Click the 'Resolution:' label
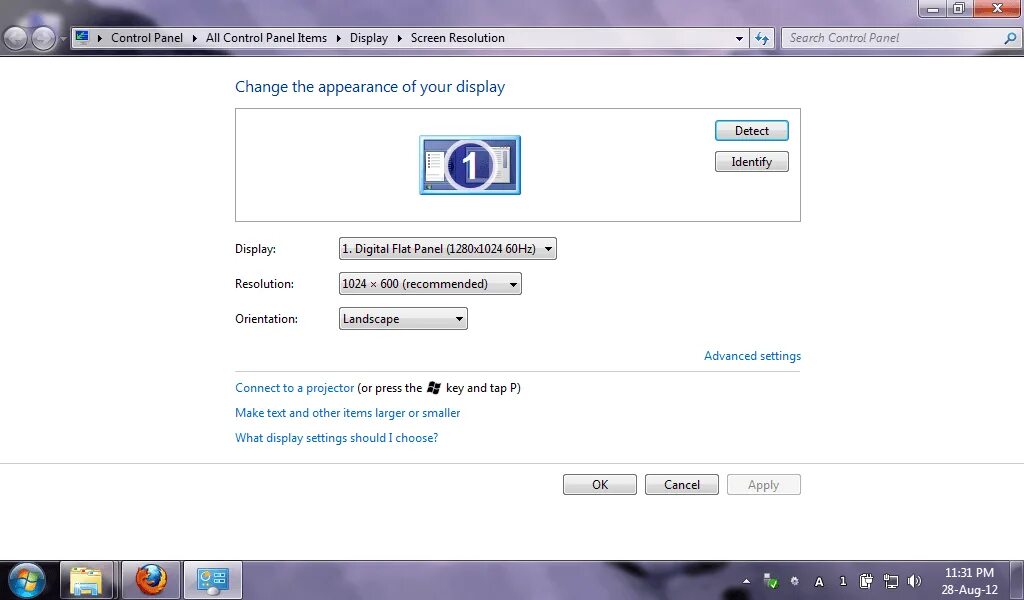The width and height of the screenshot is (1024, 600). click(x=264, y=284)
